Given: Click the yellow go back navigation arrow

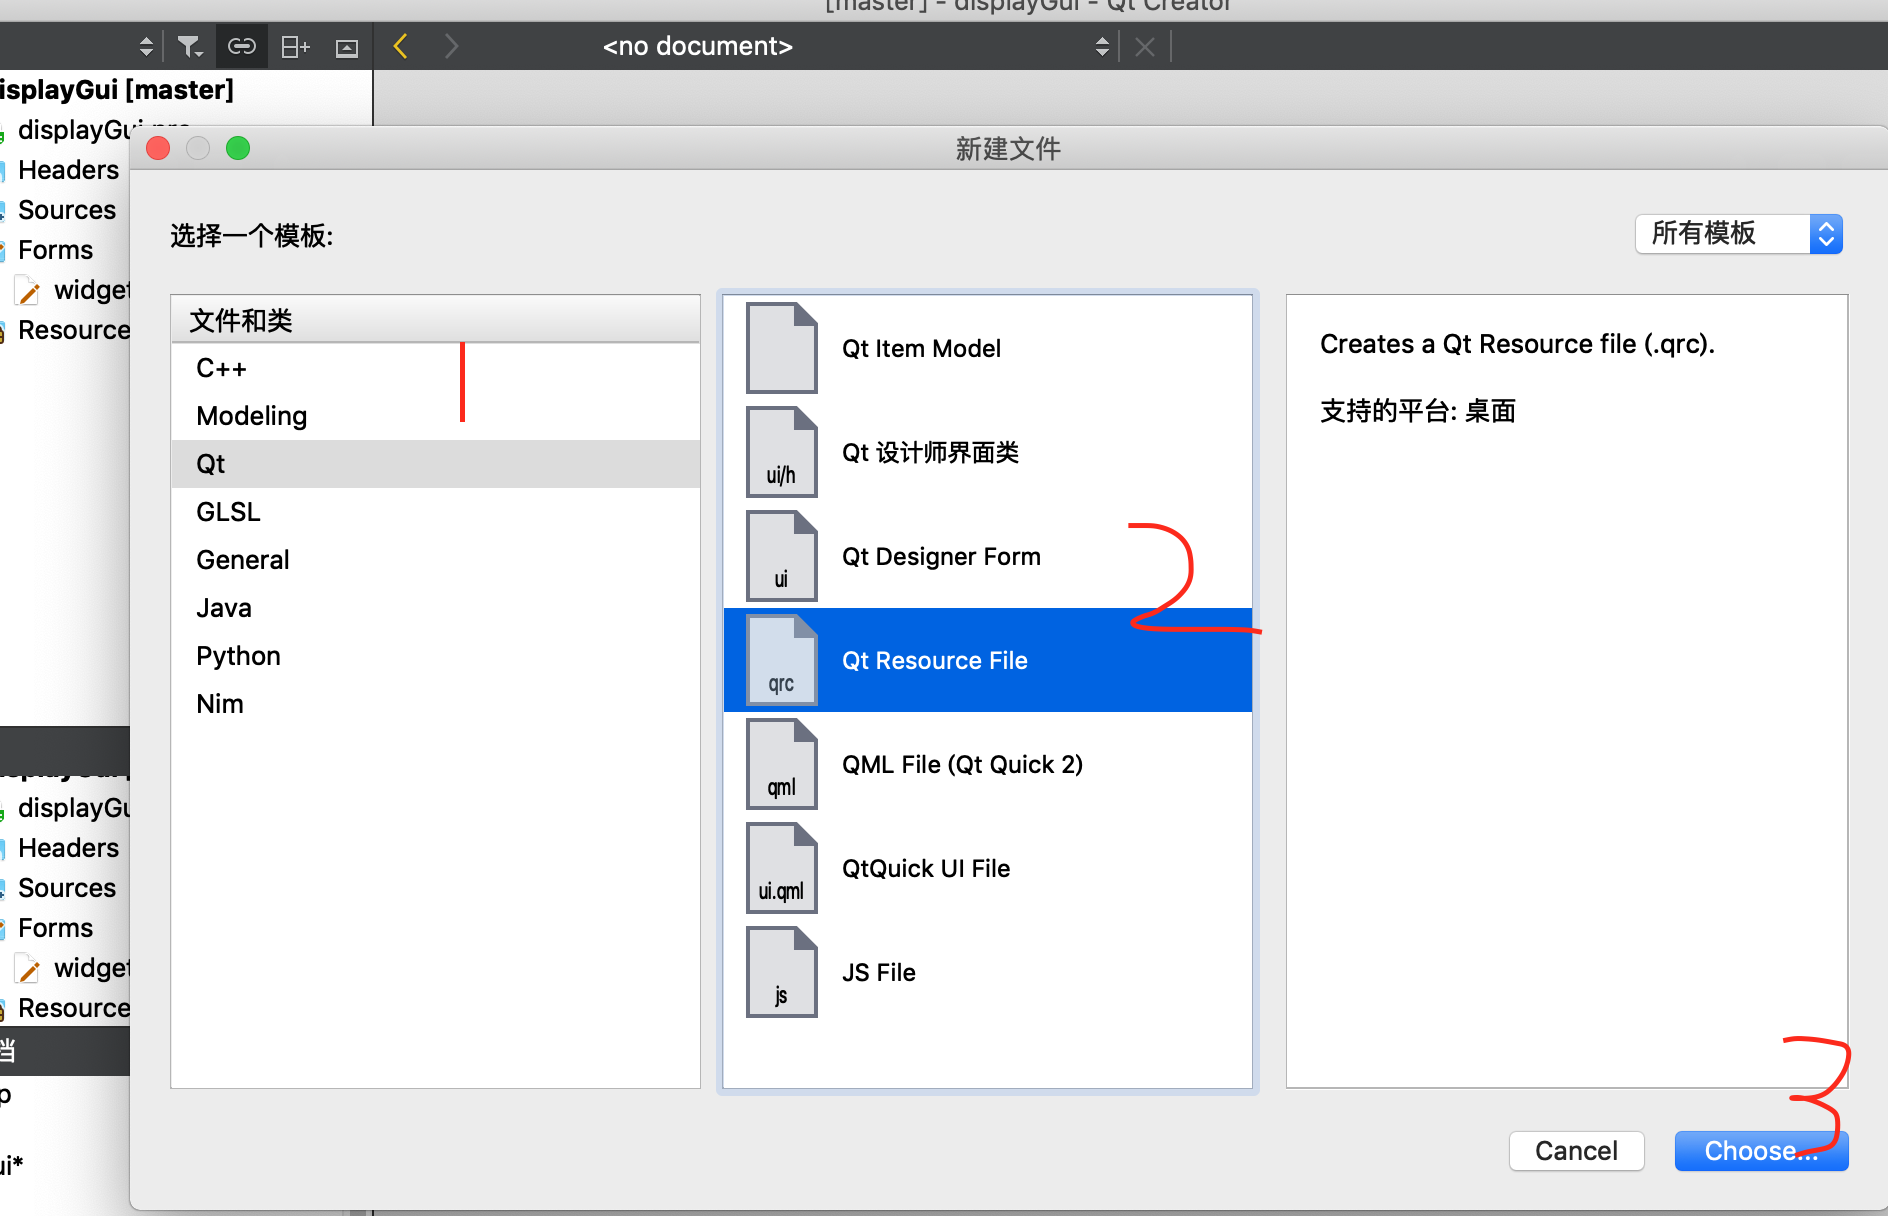Looking at the screenshot, I should click(x=399, y=46).
